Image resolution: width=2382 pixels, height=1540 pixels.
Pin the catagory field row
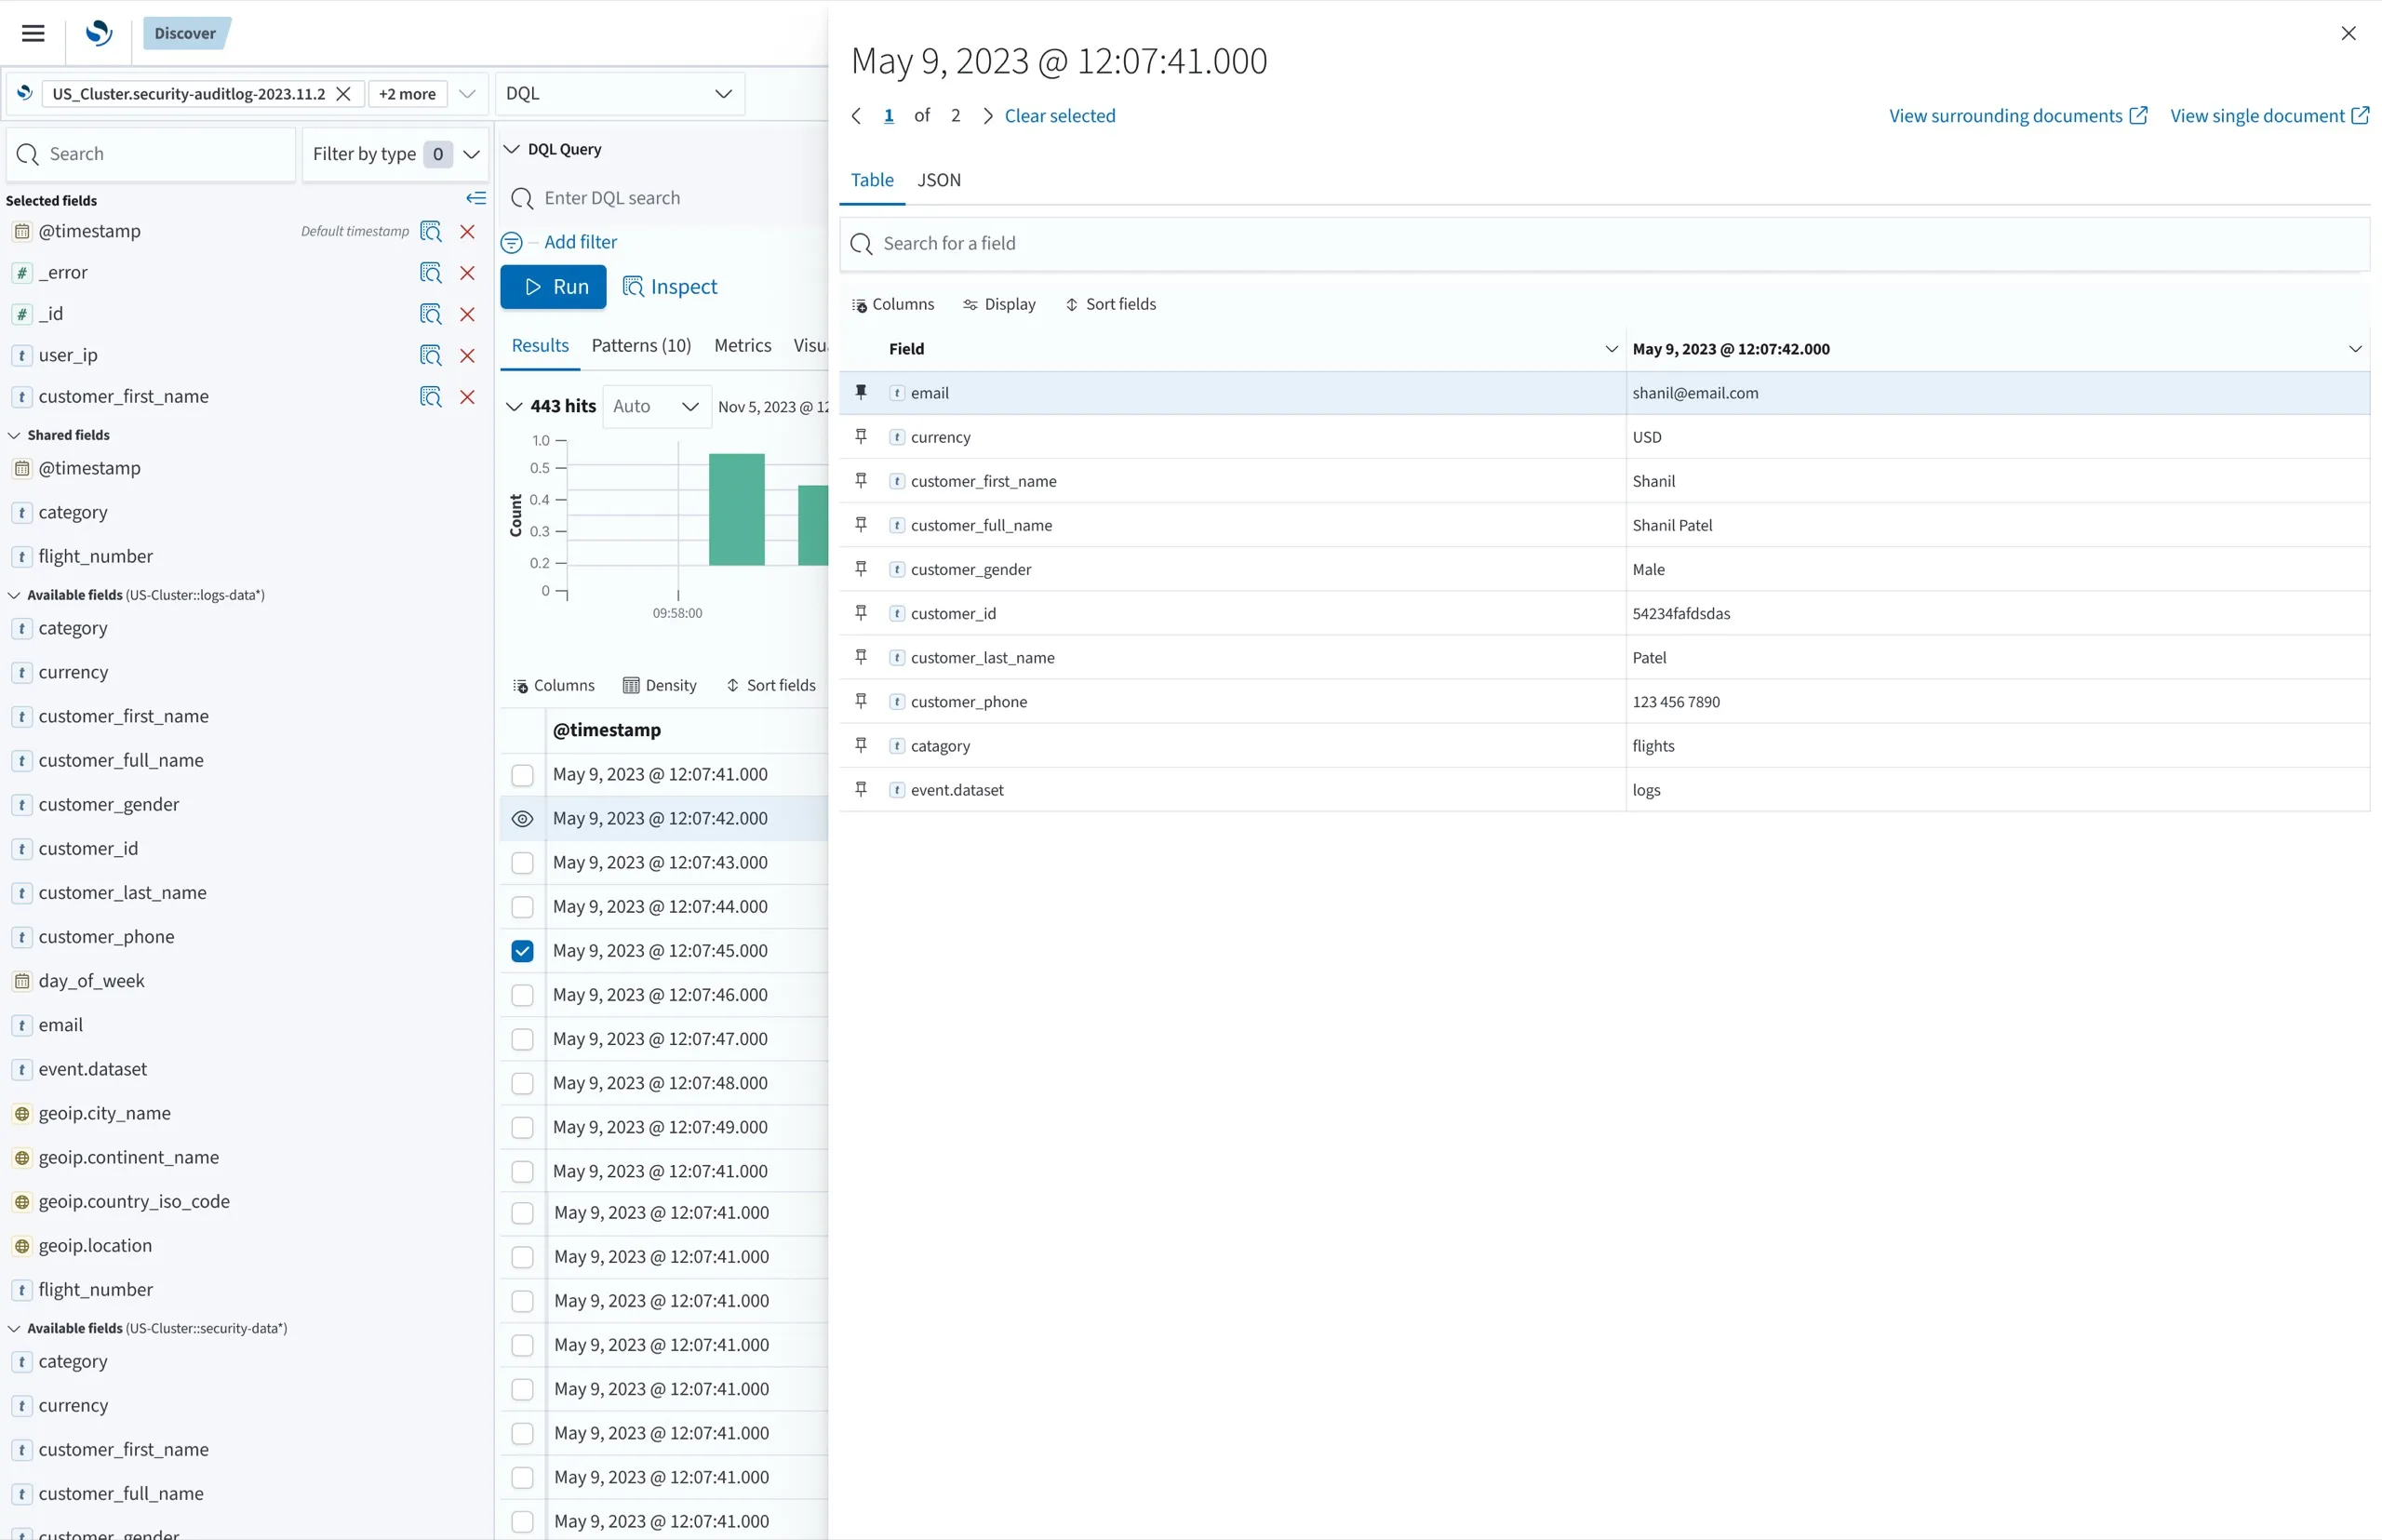(861, 744)
